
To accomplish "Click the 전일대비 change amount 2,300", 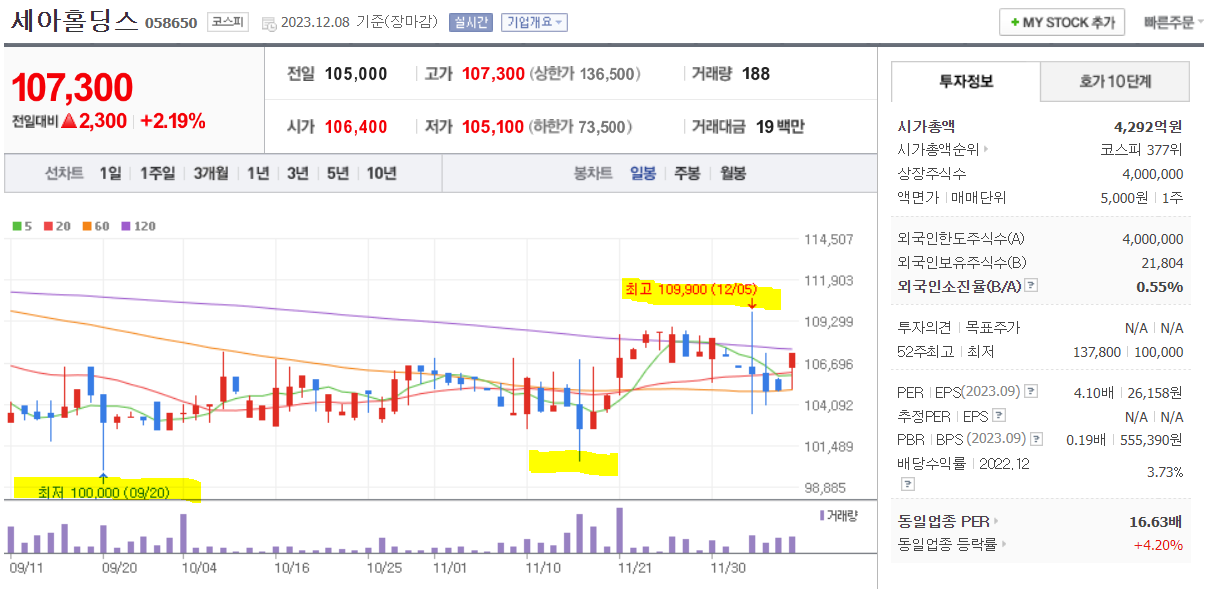I will pyautogui.click(x=103, y=121).
